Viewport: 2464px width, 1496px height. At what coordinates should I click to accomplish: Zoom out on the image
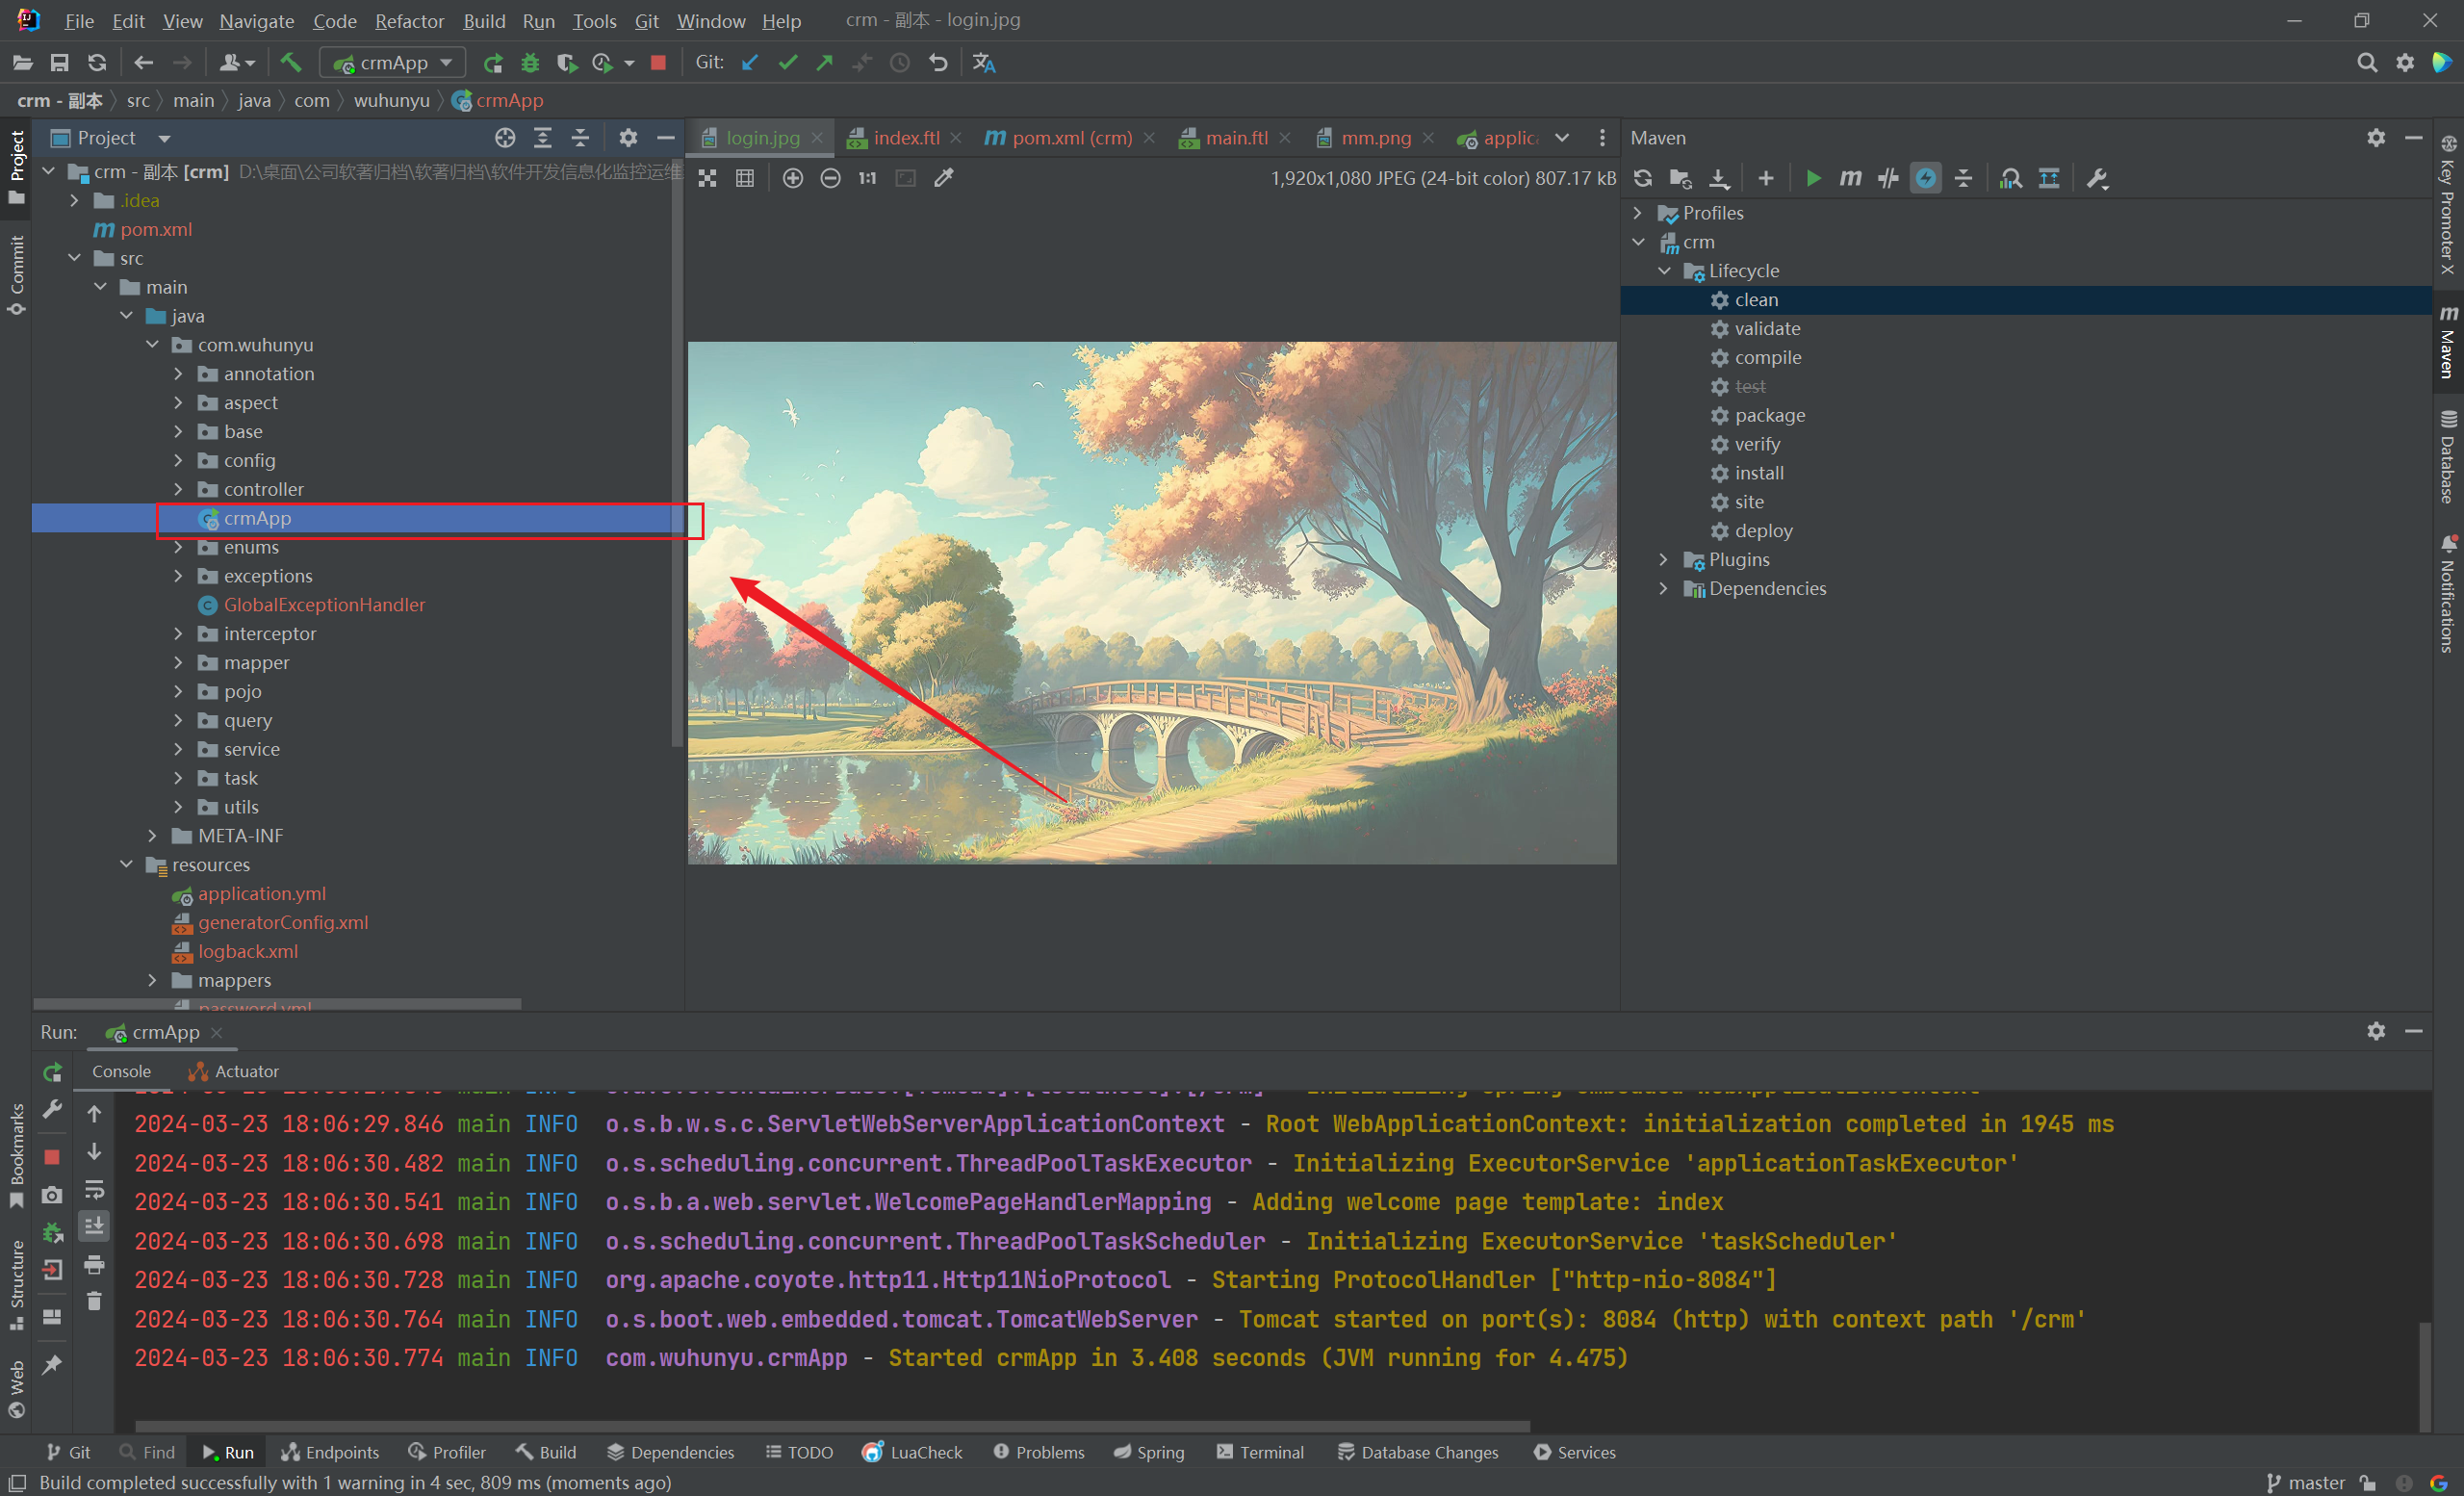pyautogui.click(x=830, y=178)
